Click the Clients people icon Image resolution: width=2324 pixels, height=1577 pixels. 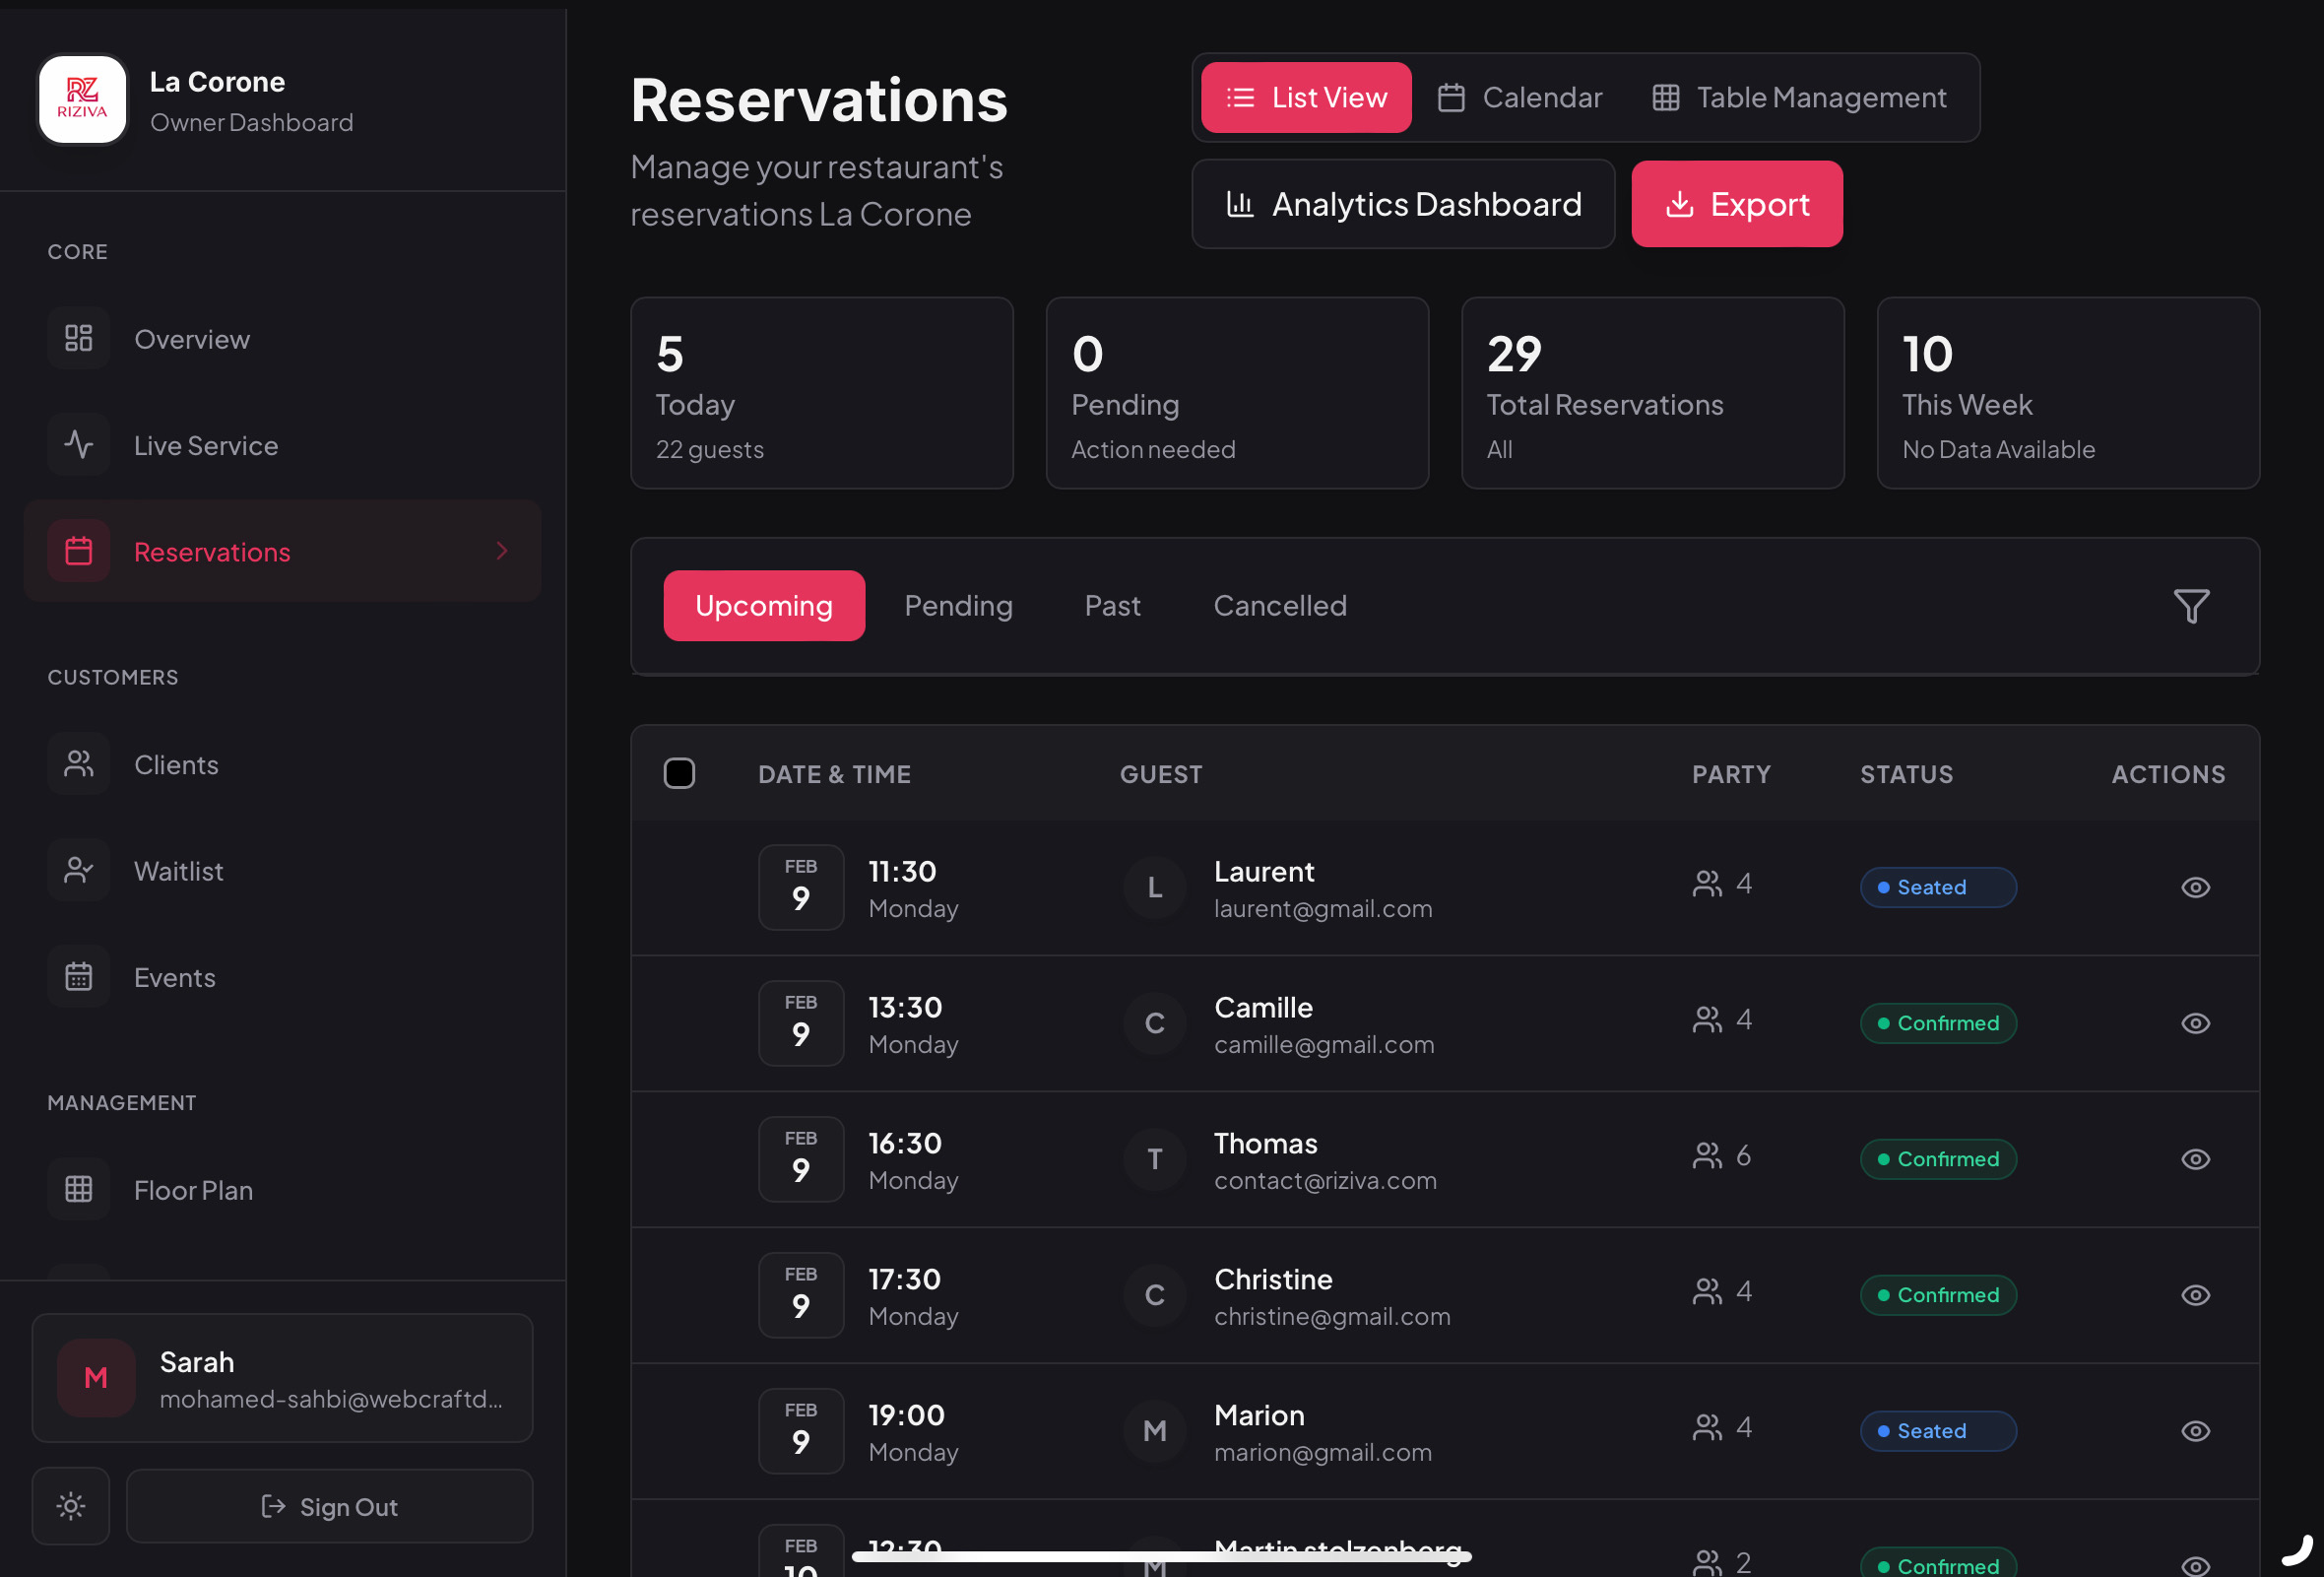coord(78,764)
